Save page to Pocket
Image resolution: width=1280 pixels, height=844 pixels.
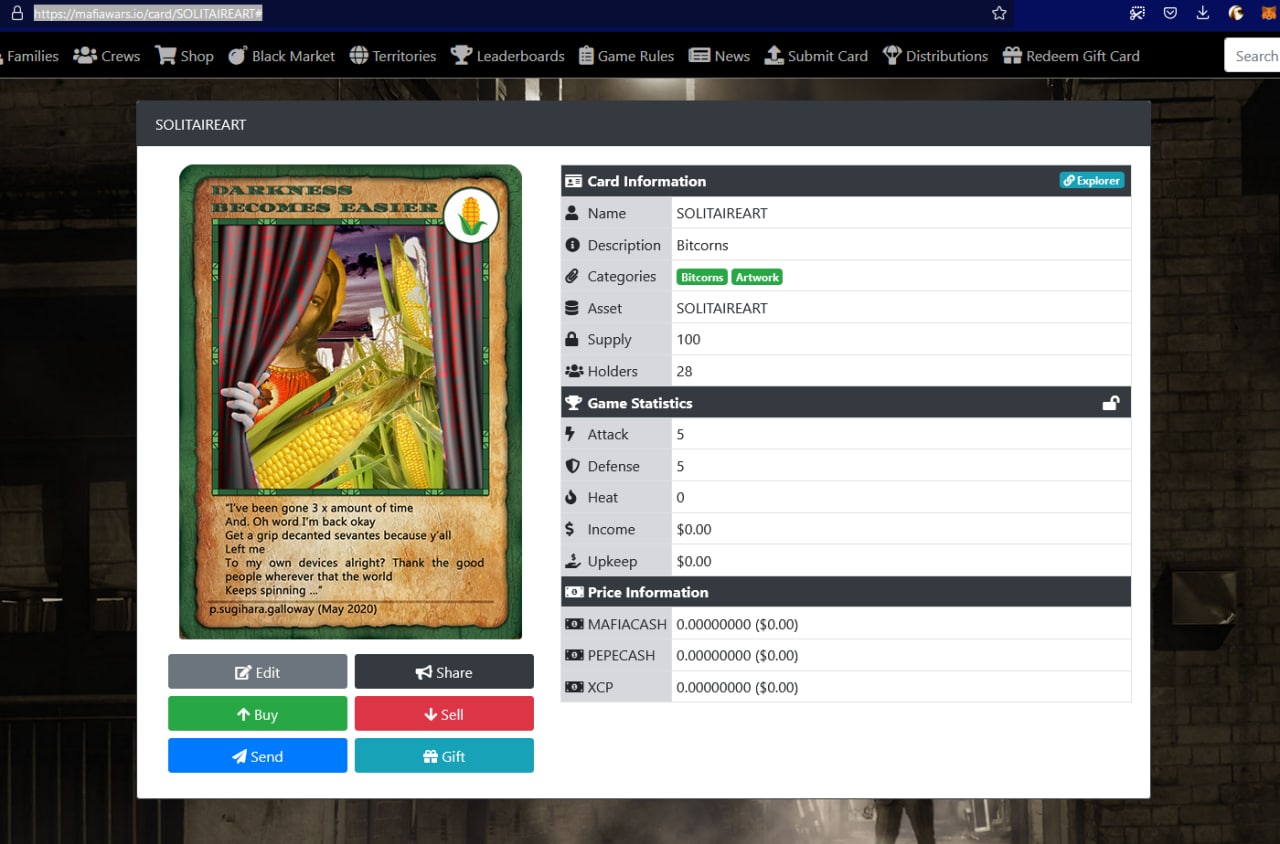1170,14
